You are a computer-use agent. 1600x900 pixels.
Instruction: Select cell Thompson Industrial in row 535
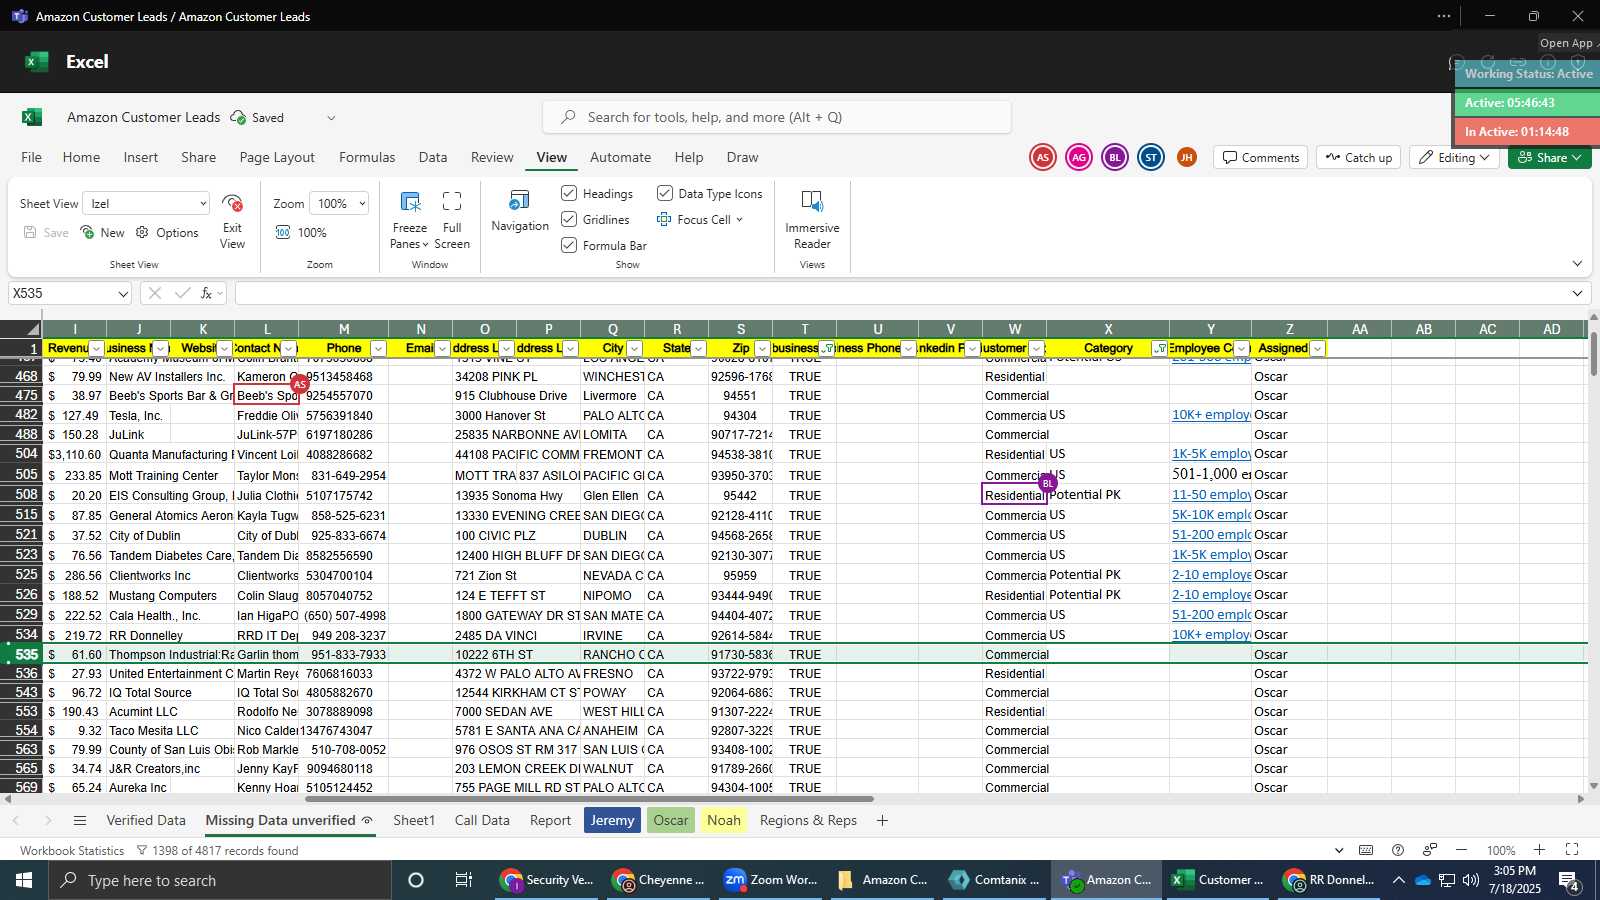click(170, 655)
